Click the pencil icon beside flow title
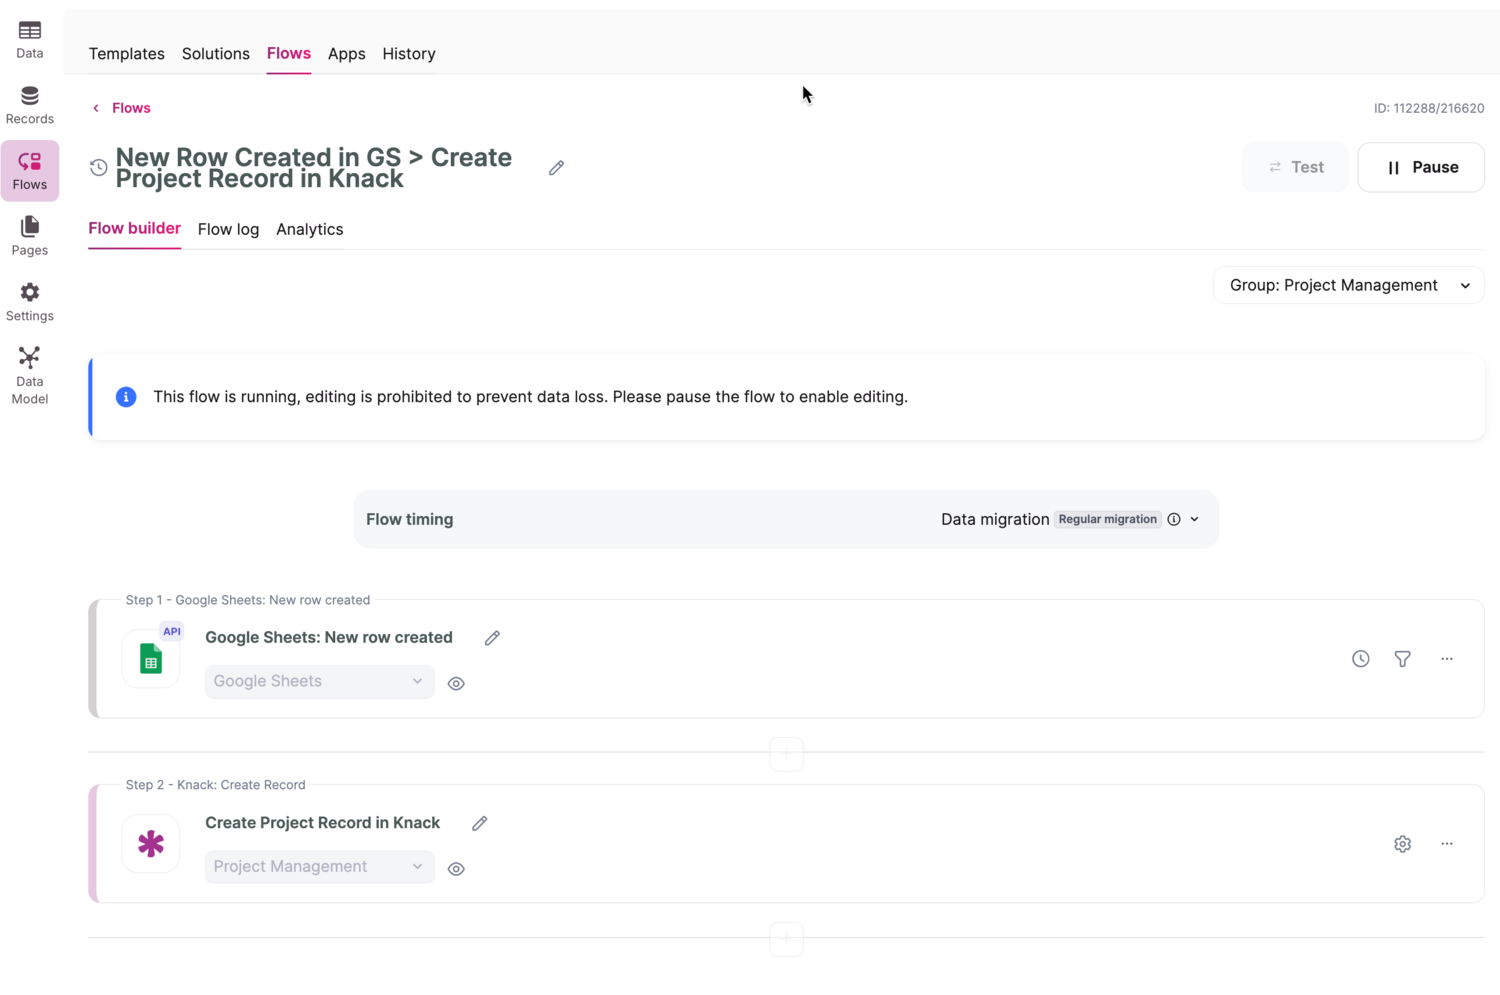Screen dimensions: 1500x995 (x=556, y=168)
